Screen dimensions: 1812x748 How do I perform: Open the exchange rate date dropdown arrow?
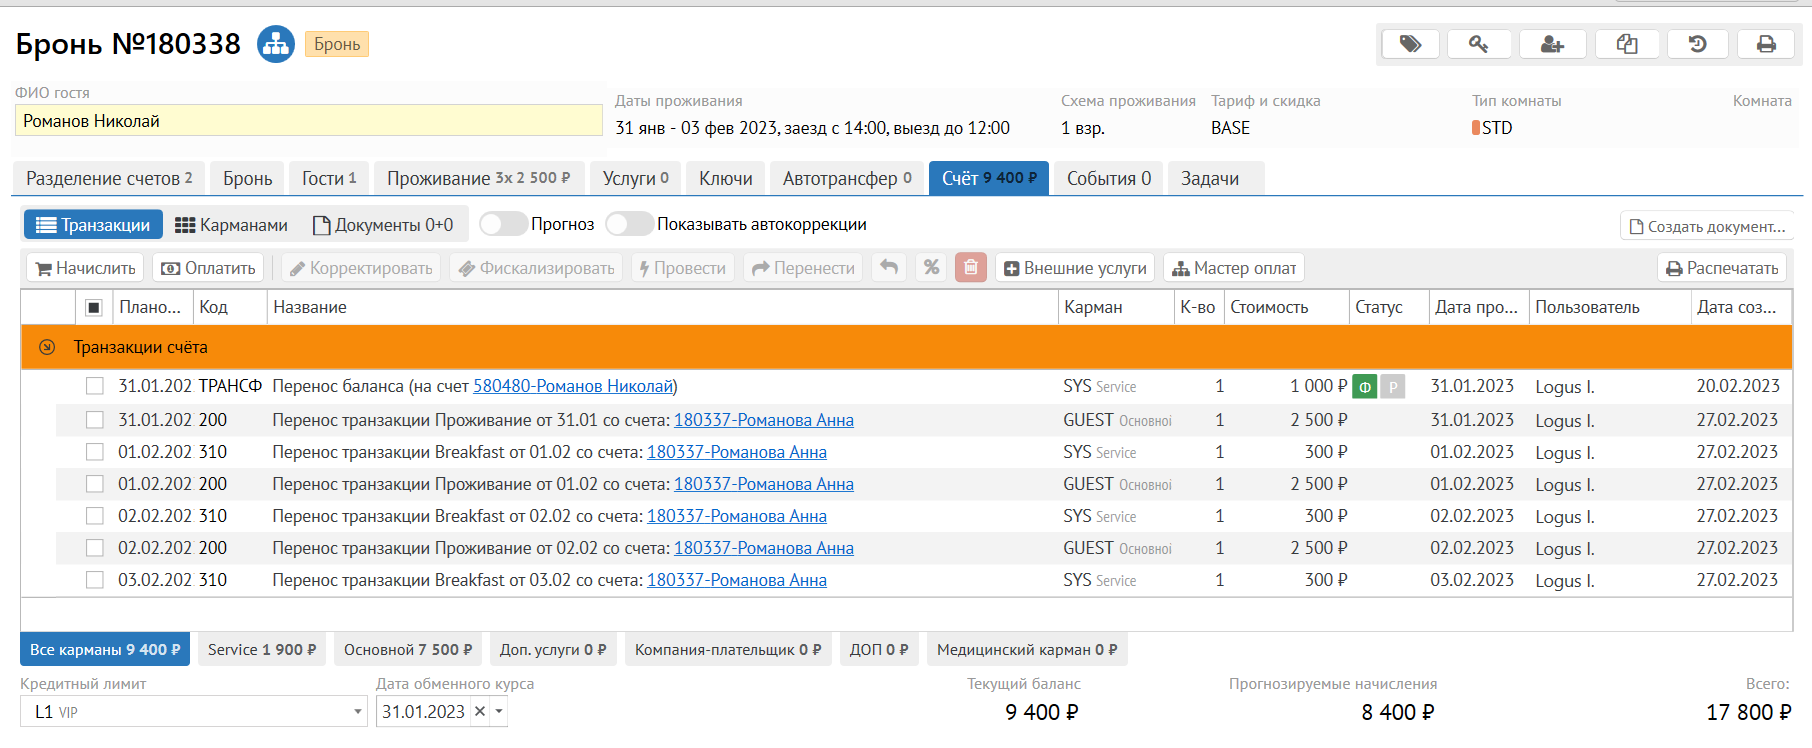[499, 712]
